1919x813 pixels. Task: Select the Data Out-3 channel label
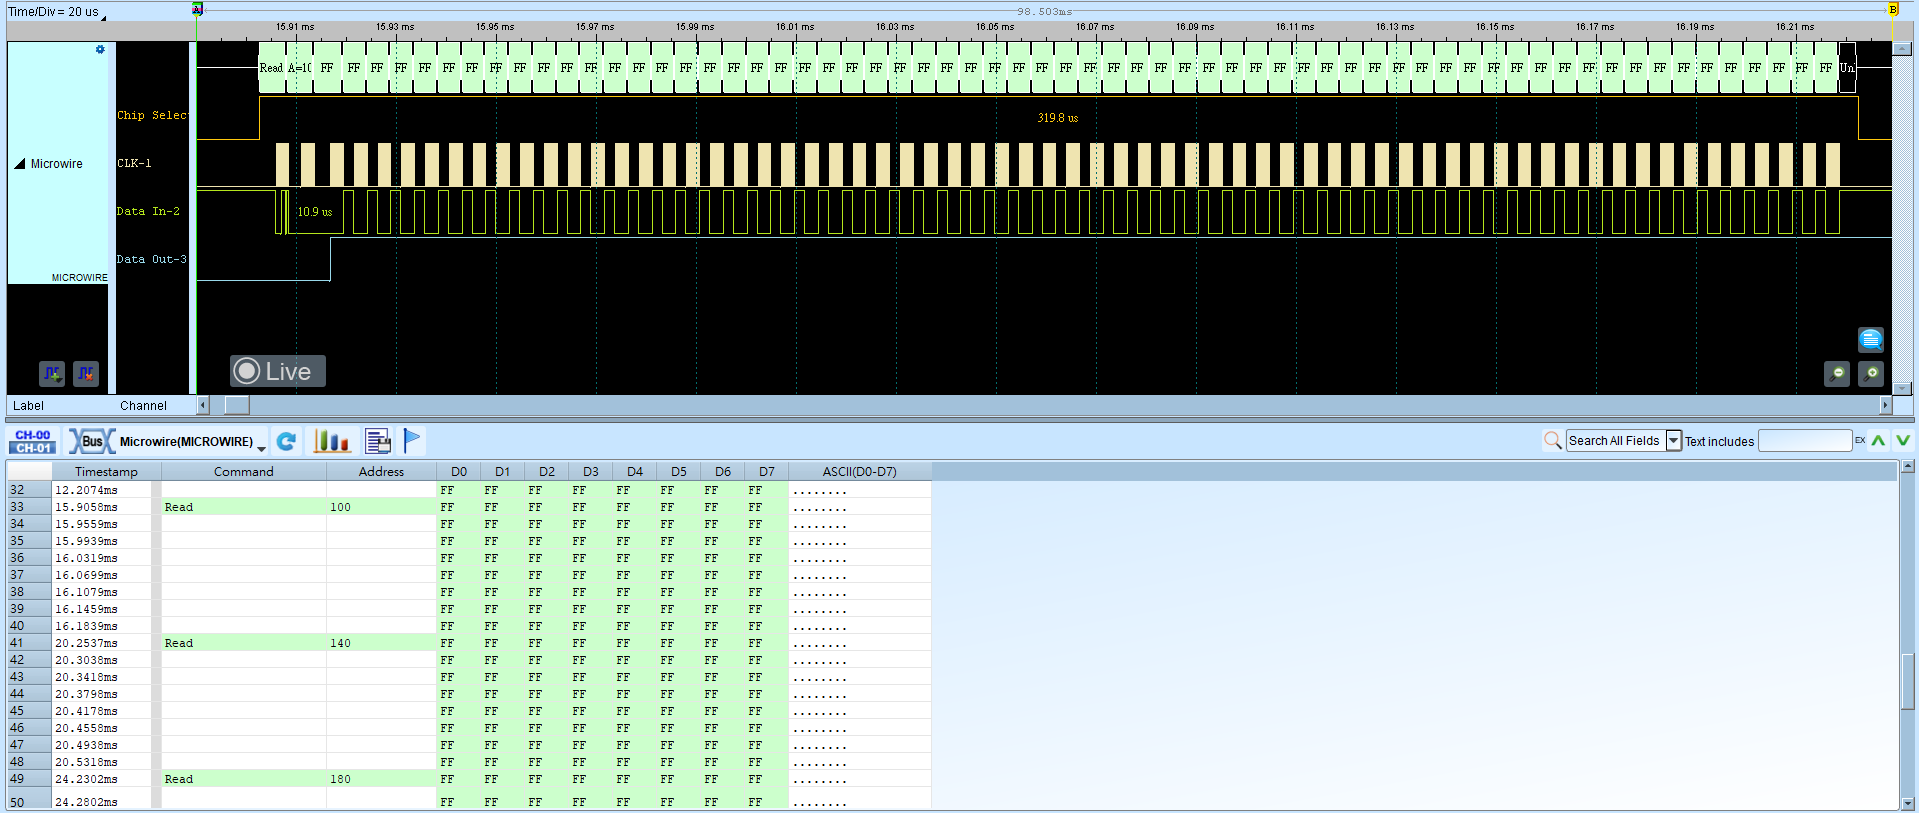[151, 260]
